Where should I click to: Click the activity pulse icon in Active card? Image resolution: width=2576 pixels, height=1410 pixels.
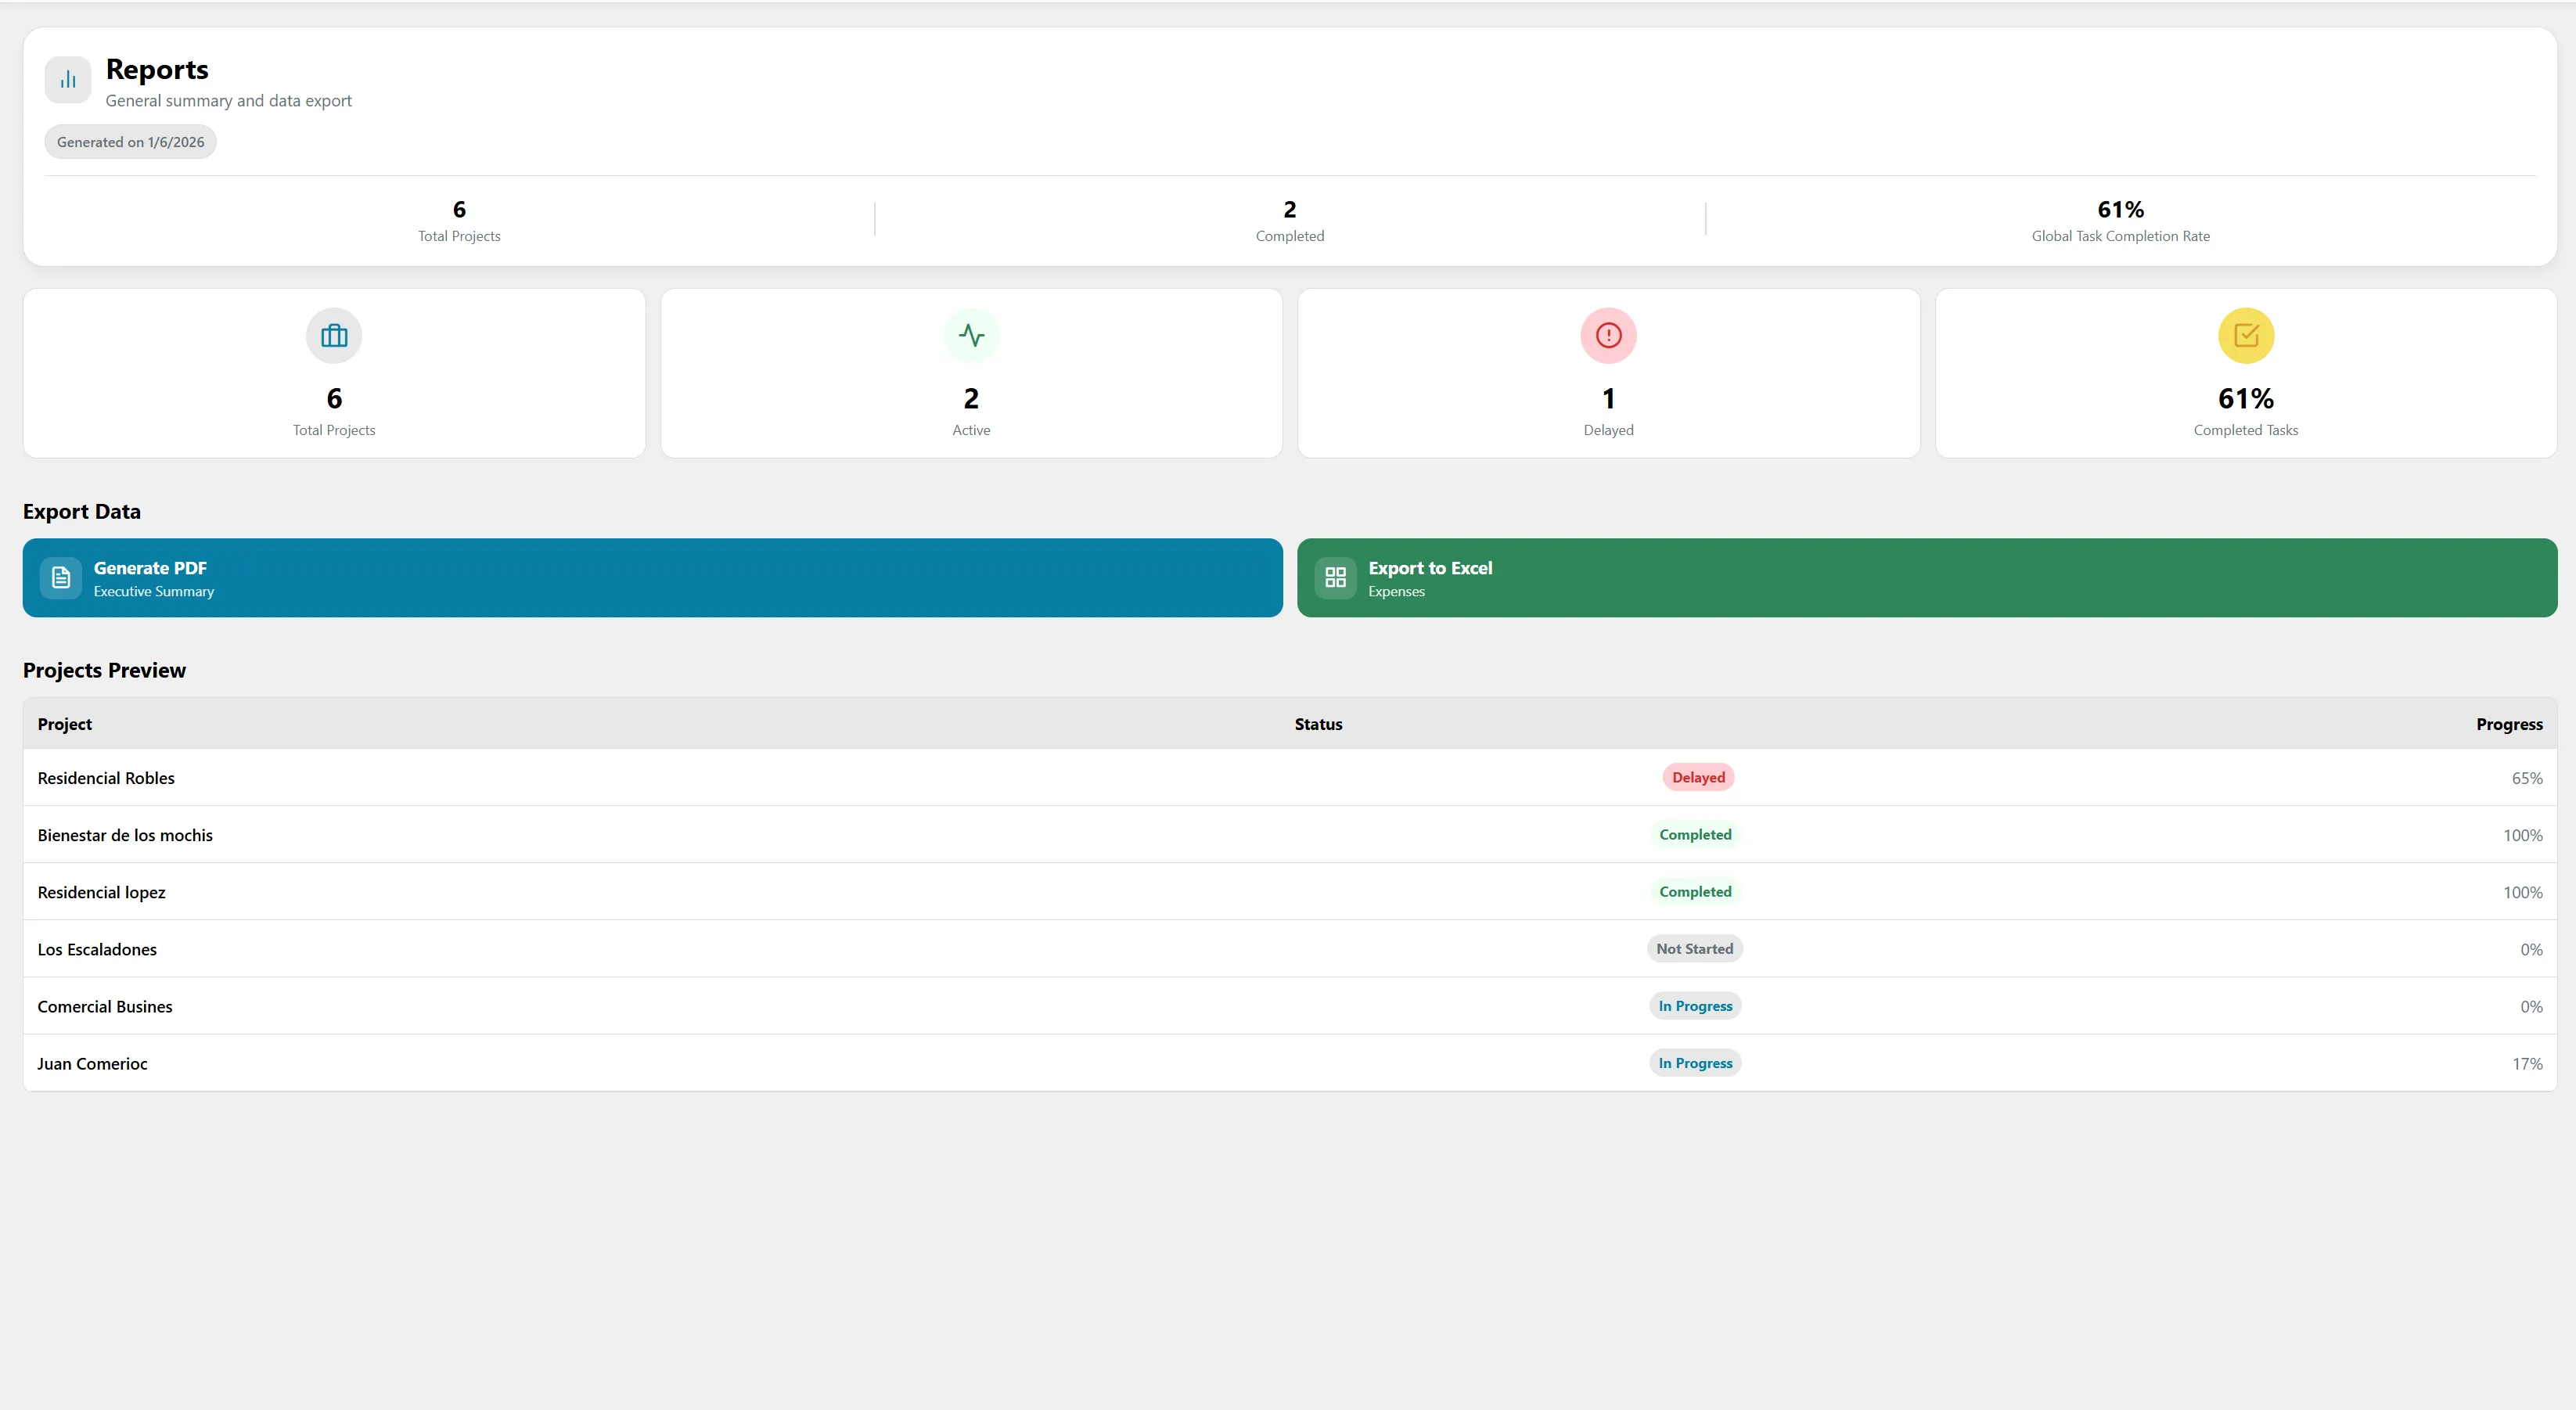pos(971,335)
